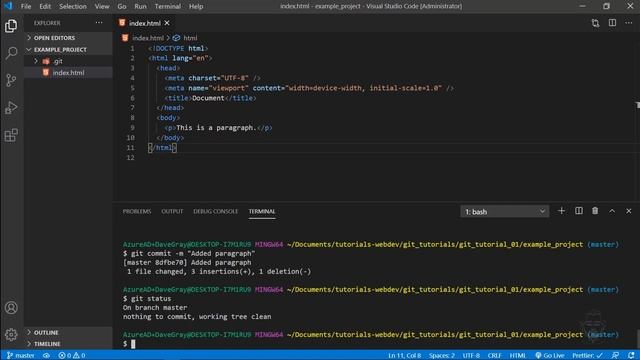
Task: Click the Prettier status item
Action: coord(587,356)
